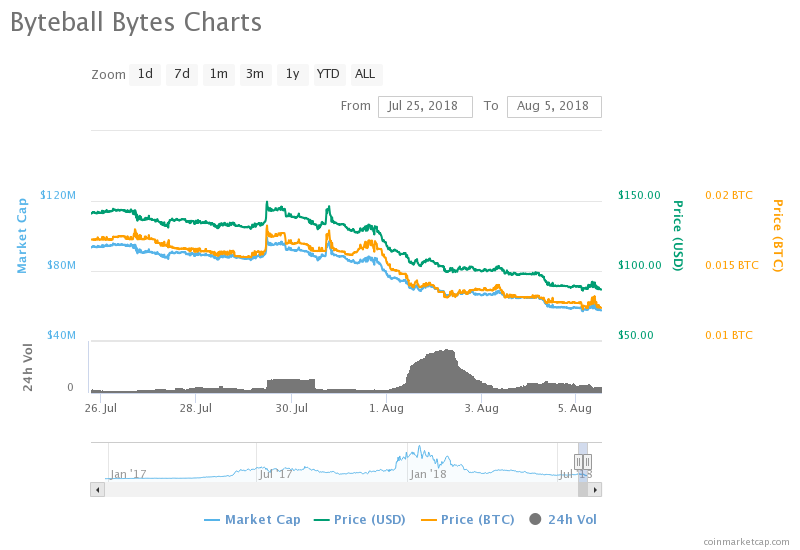800x550 pixels.
Task: Edit the To date field
Action: point(554,107)
